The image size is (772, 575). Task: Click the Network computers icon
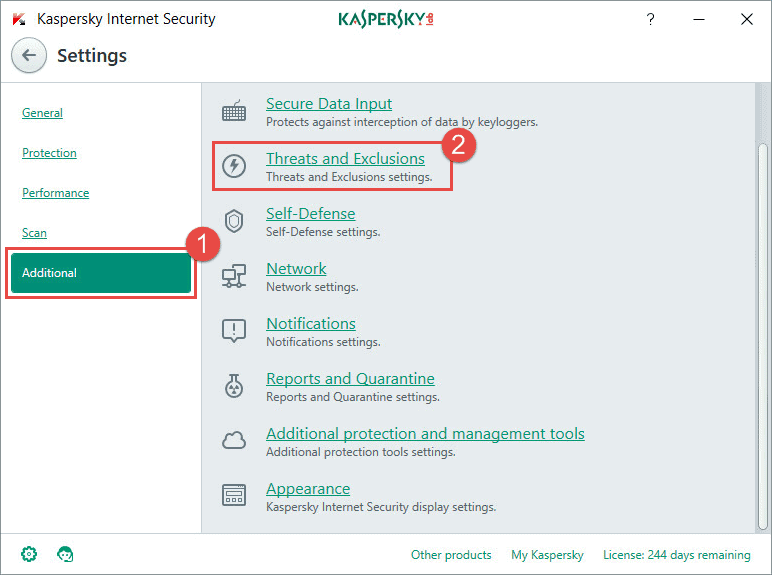pos(234,277)
